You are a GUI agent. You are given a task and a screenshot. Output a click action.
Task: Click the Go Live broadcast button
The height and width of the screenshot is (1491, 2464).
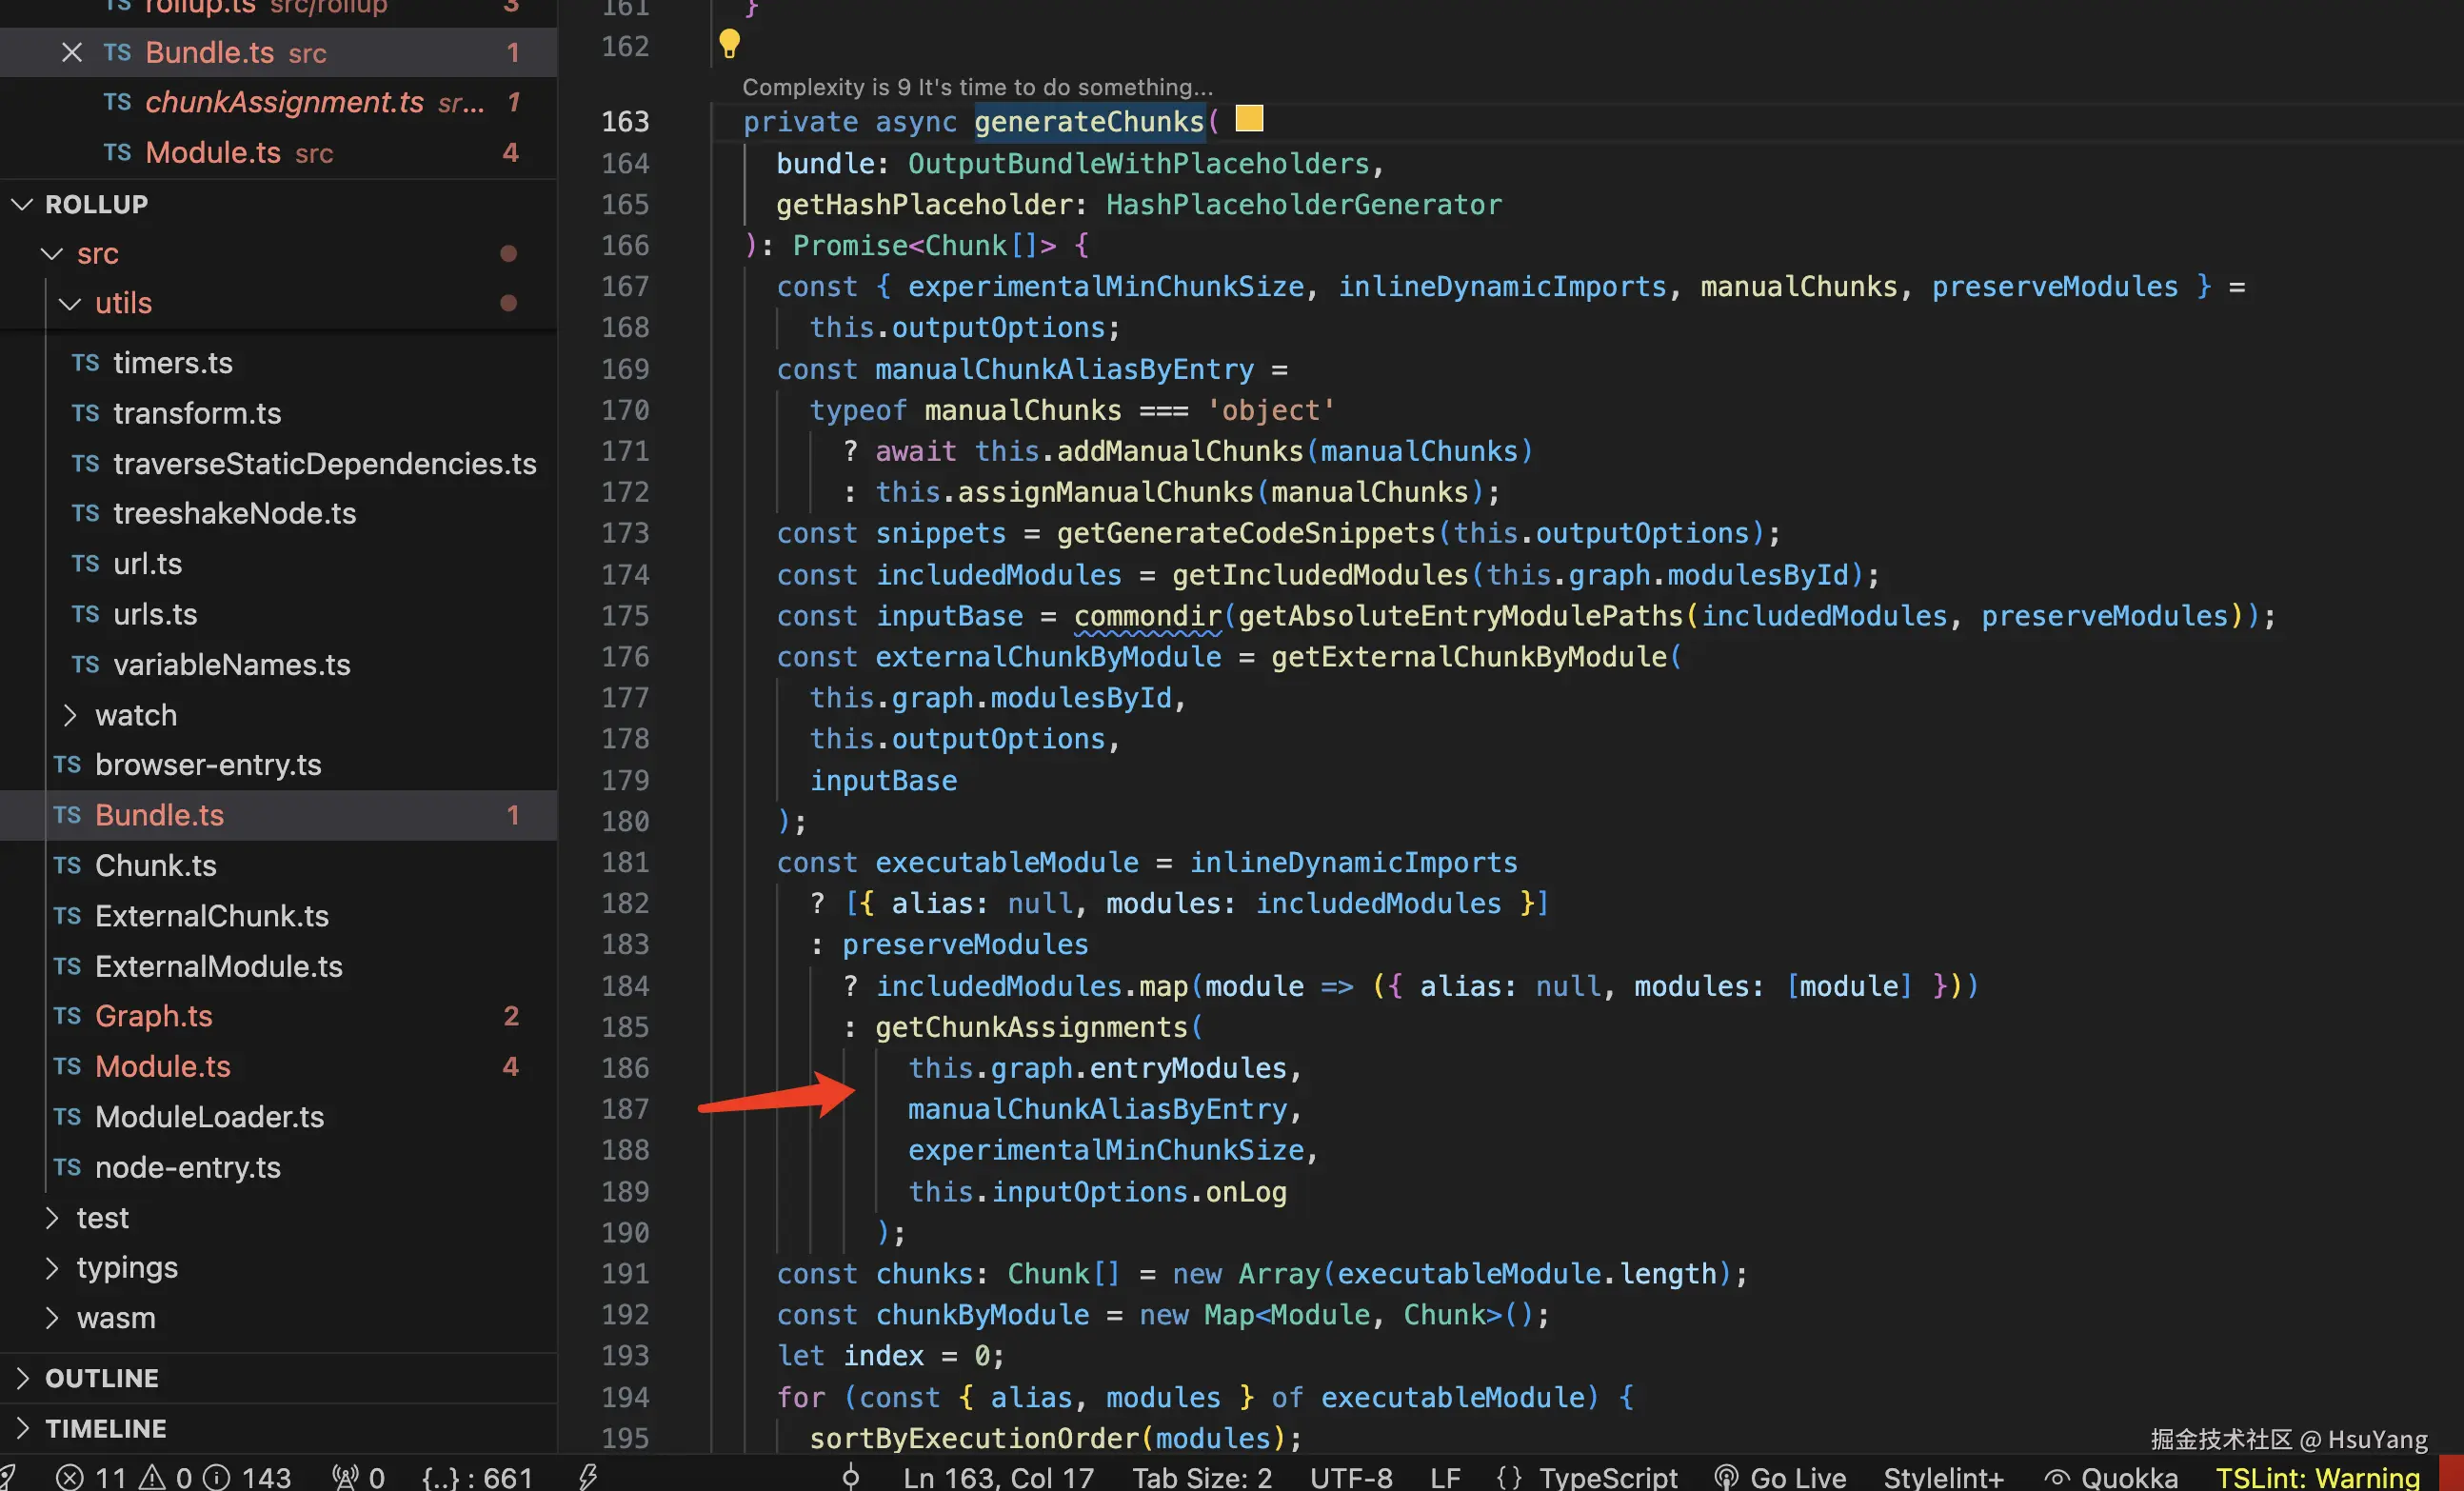point(1780,1476)
